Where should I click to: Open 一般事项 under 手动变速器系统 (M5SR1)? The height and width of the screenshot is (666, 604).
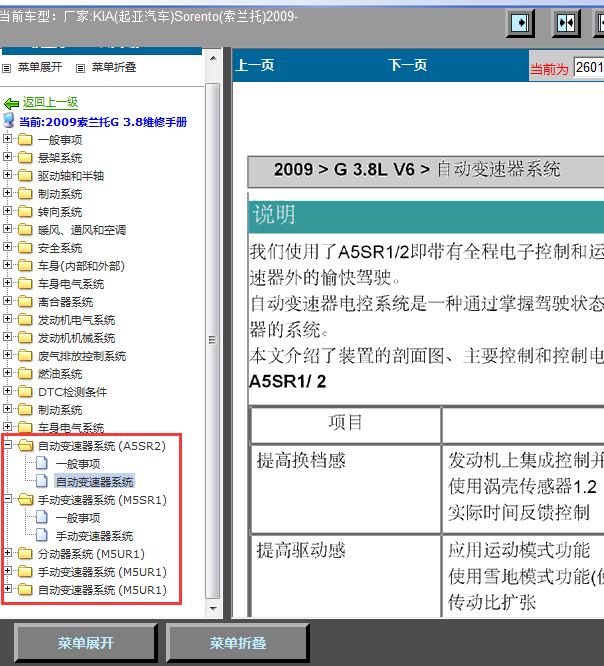[x=78, y=518]
